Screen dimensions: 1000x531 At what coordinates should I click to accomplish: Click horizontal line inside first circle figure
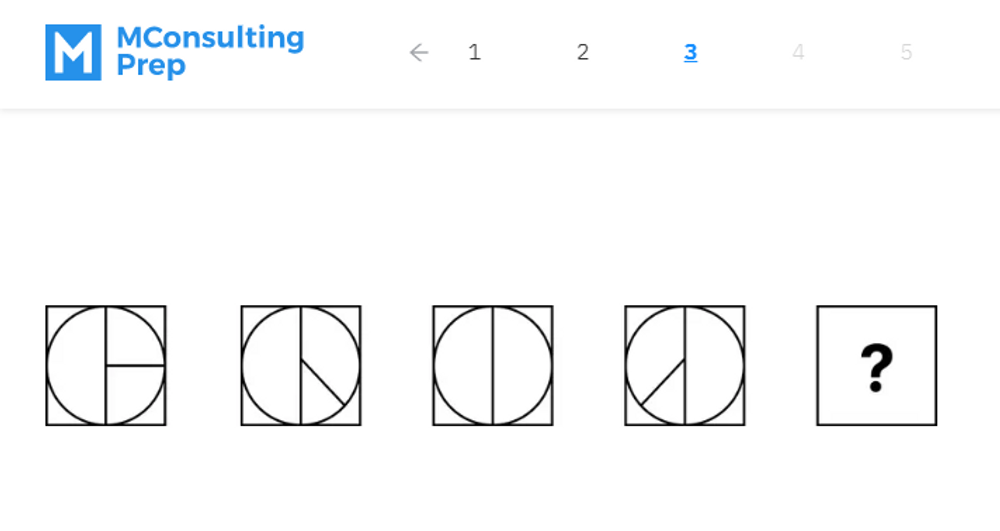click(136, 366)
